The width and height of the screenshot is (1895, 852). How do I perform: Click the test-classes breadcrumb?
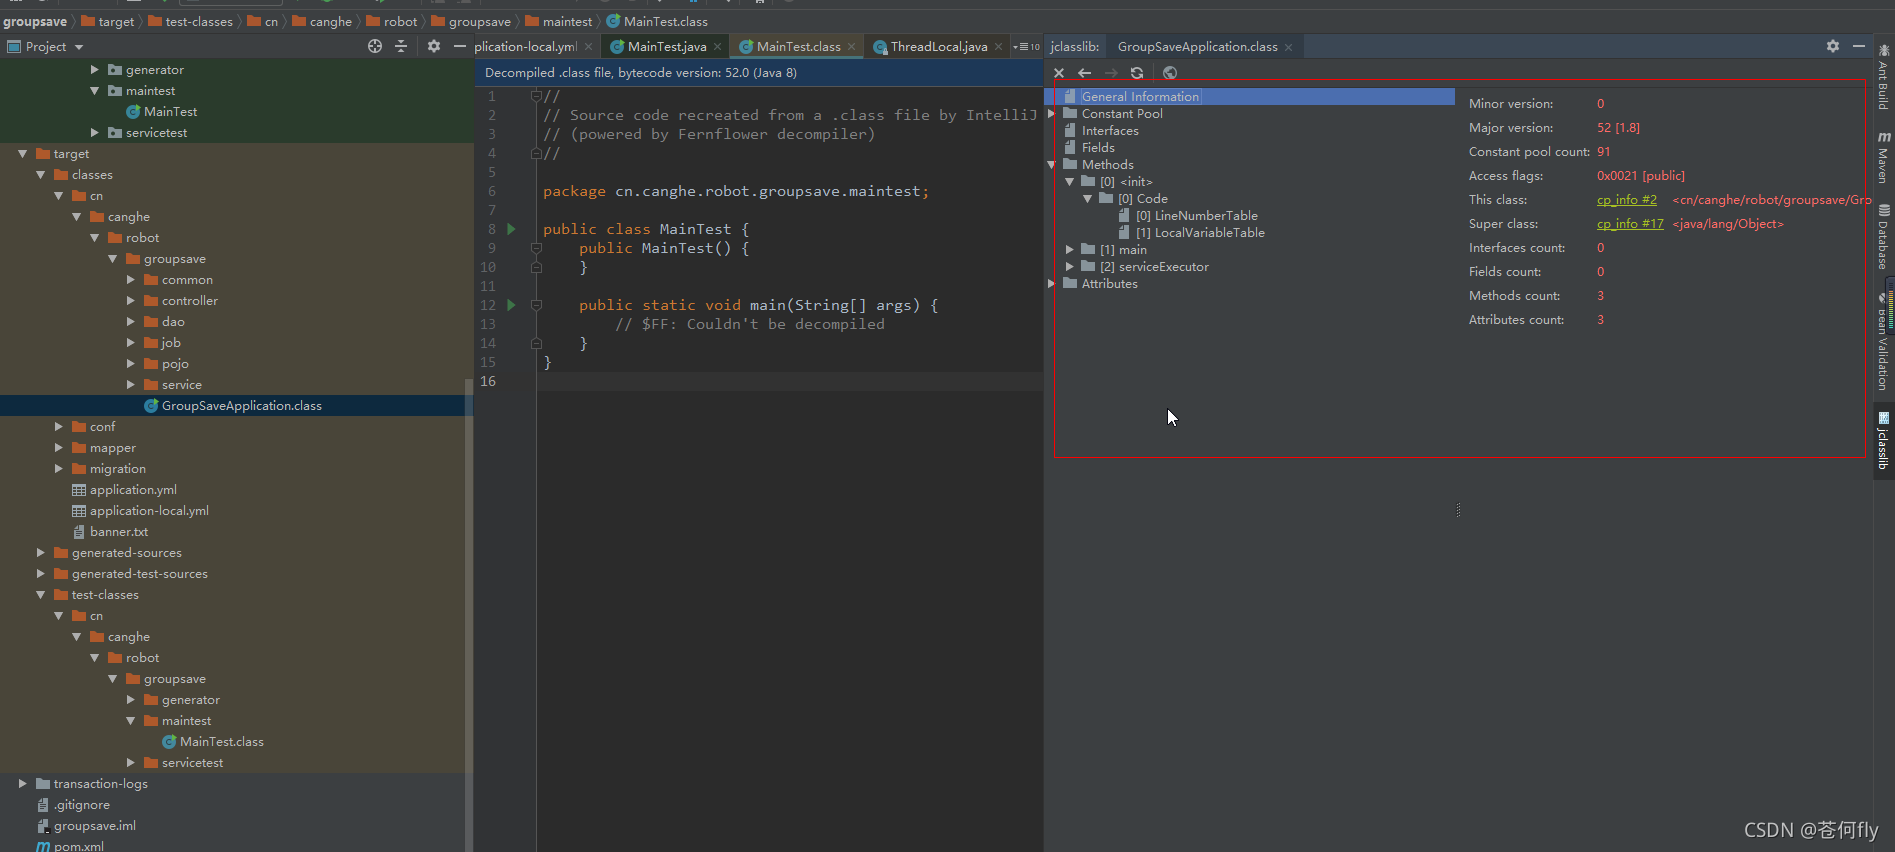(x=190, y=22)
